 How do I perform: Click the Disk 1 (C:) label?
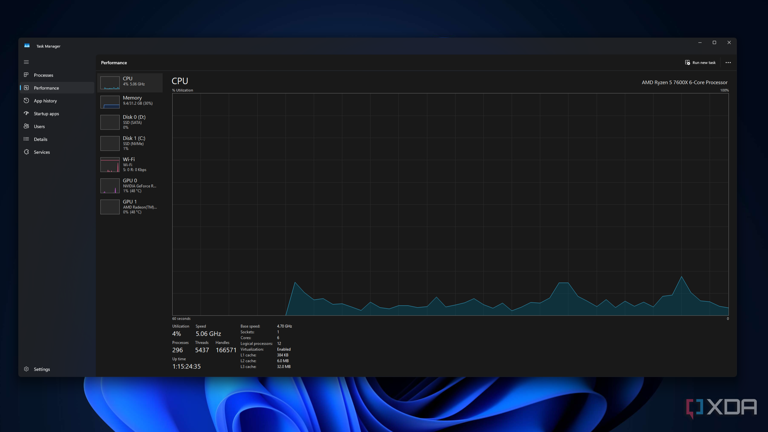(134, 138)
